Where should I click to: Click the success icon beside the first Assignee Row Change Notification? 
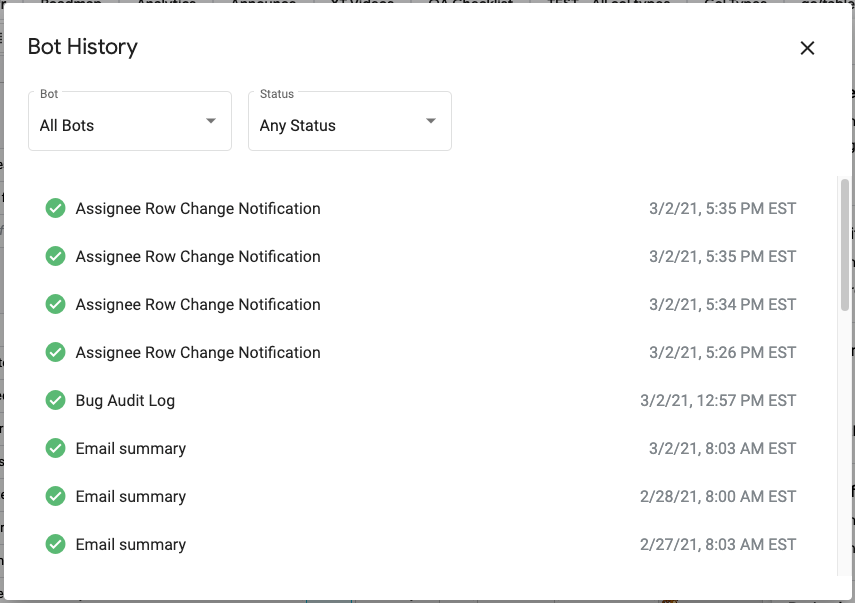coord(55,208)
